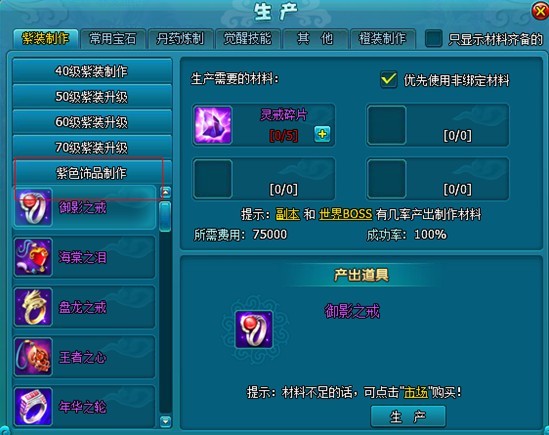Select the 盘龙之戒 dragon ring icon
The width and height of the screenshot is (549, 435).
pos(33,307)
